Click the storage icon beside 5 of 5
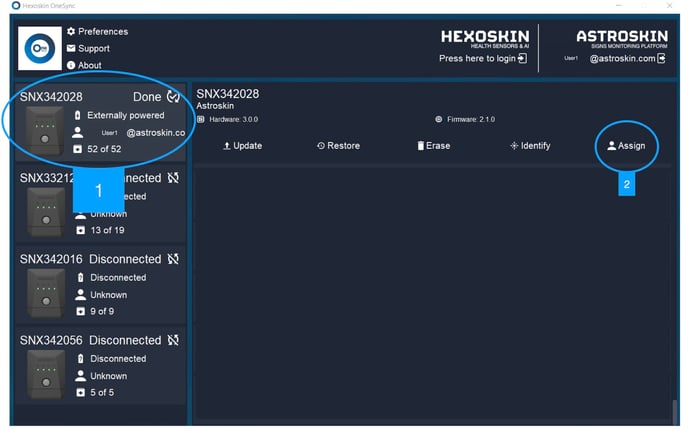 [x=81, y=393]
